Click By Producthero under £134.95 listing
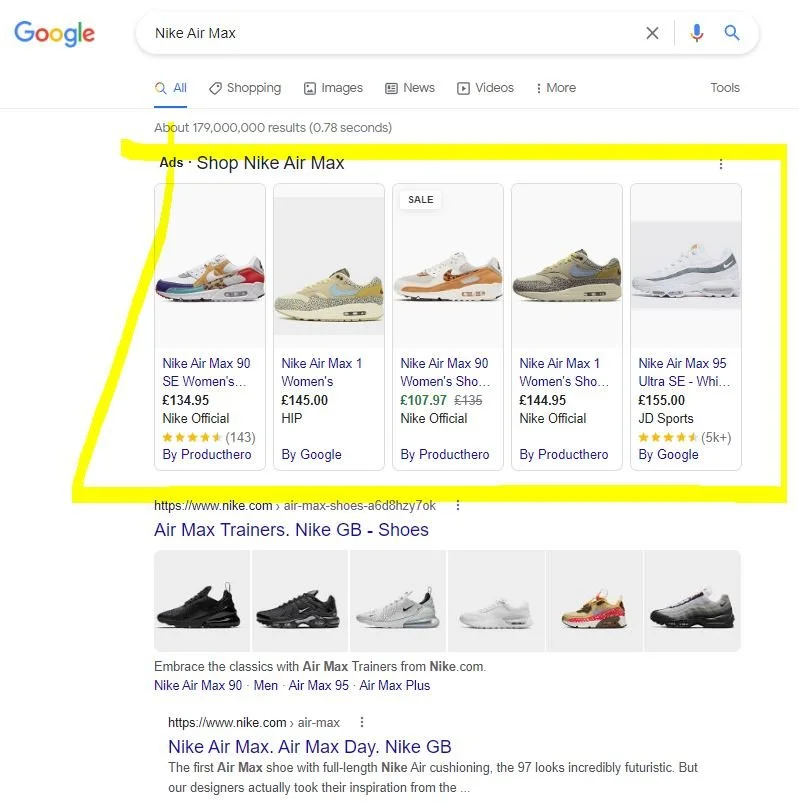 coord(207,454)
